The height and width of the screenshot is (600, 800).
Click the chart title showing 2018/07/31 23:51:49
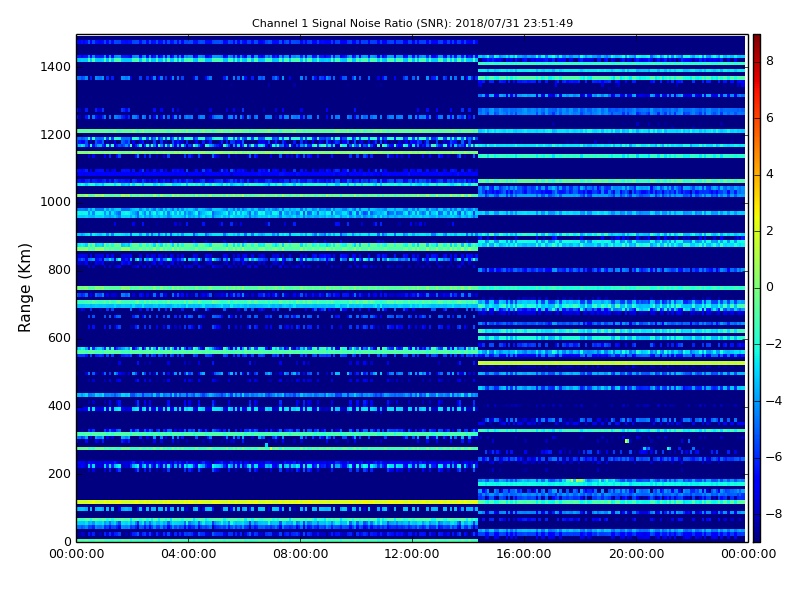pyautogui.click(x=412, y=23)
